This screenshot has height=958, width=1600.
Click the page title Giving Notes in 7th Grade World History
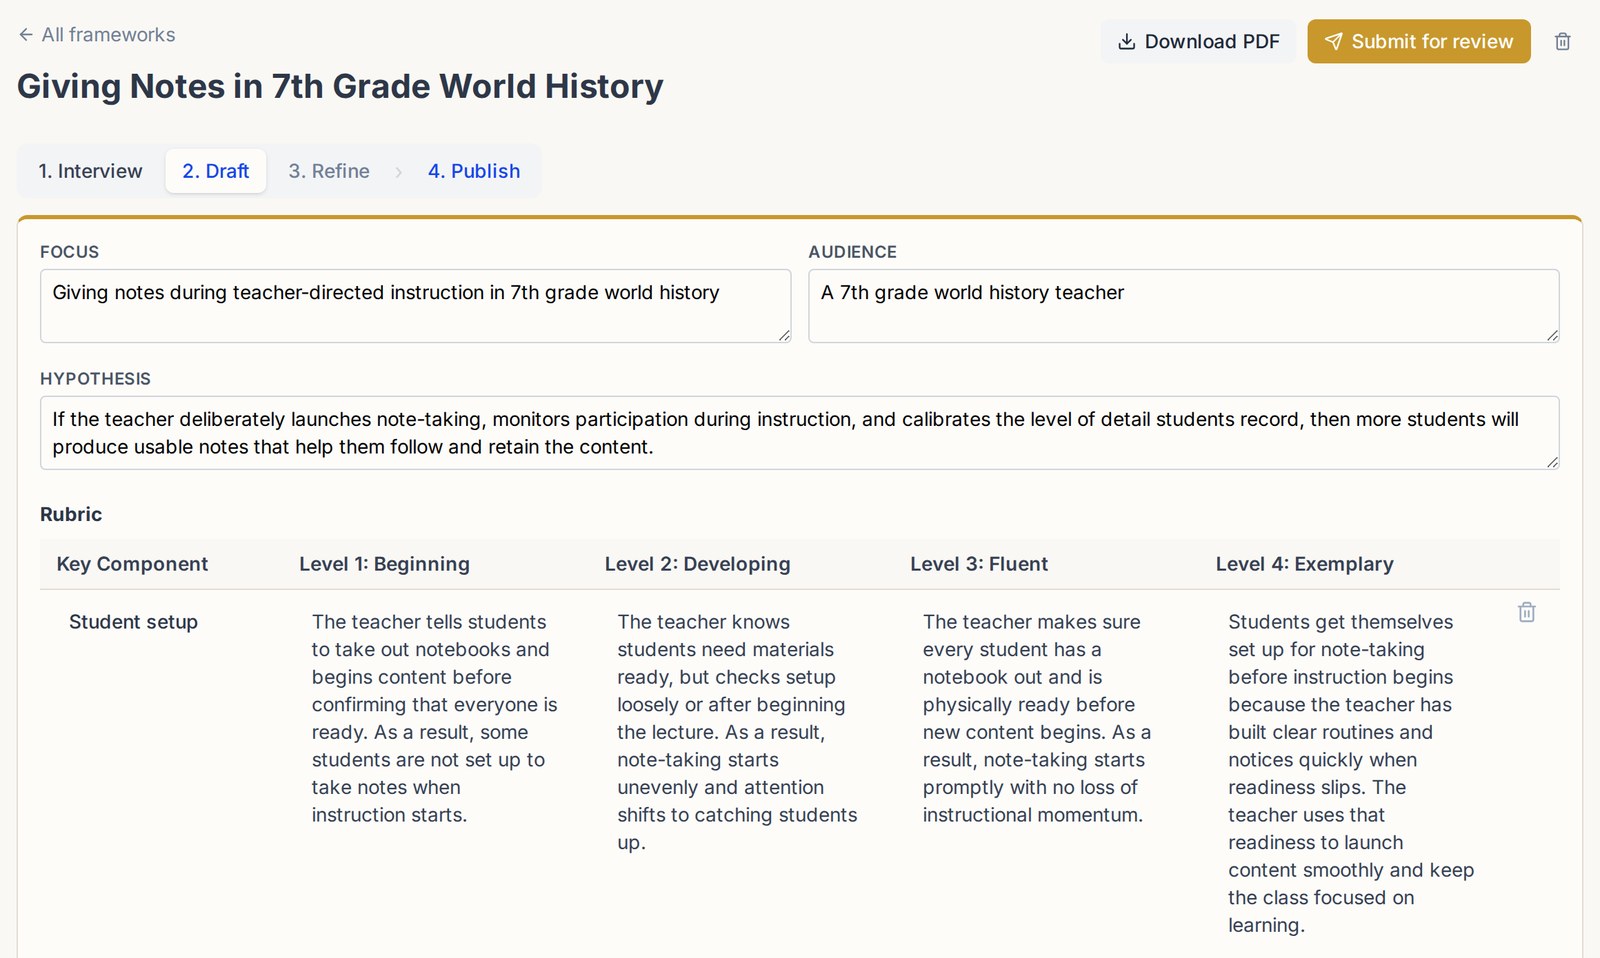(340, 86)
